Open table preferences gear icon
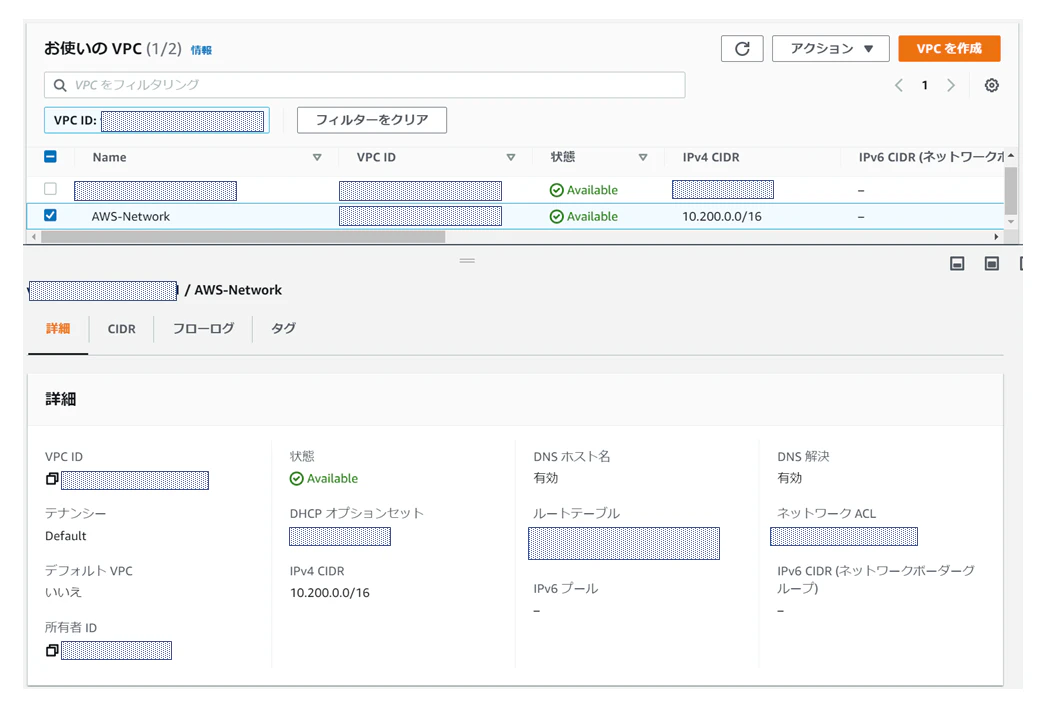1045x711 pixels. pyautogui.click(x=992, y=85)
